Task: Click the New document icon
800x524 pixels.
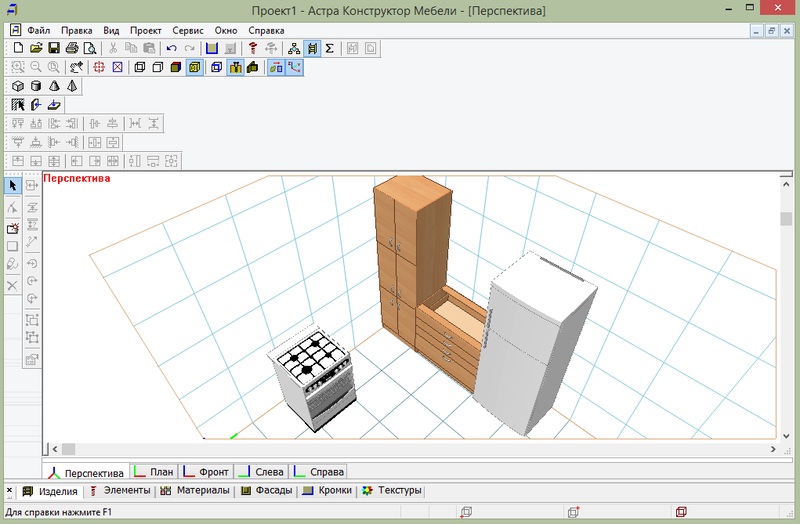Action: 18,48
